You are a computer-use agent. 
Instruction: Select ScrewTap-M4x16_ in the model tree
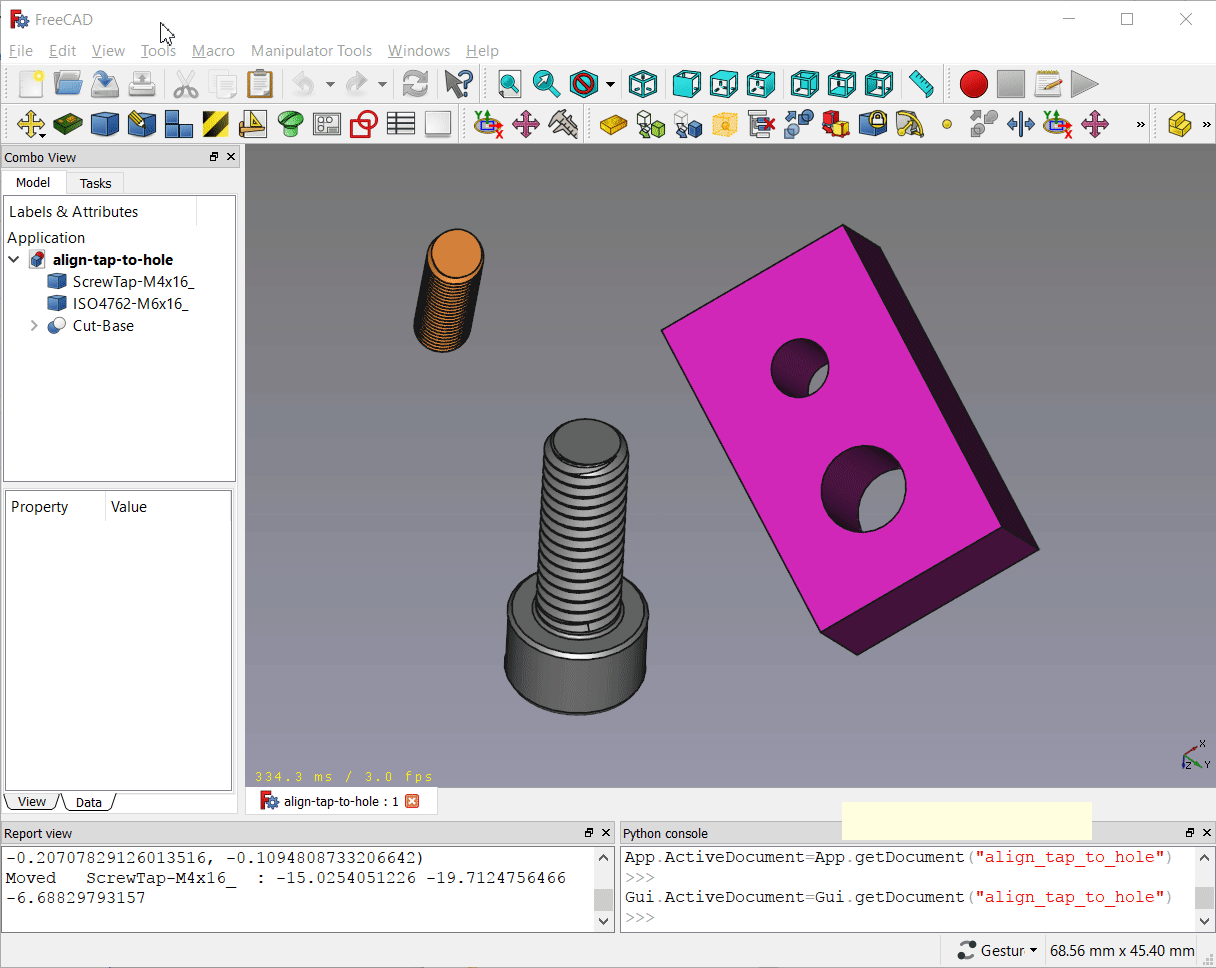point(133,282)
